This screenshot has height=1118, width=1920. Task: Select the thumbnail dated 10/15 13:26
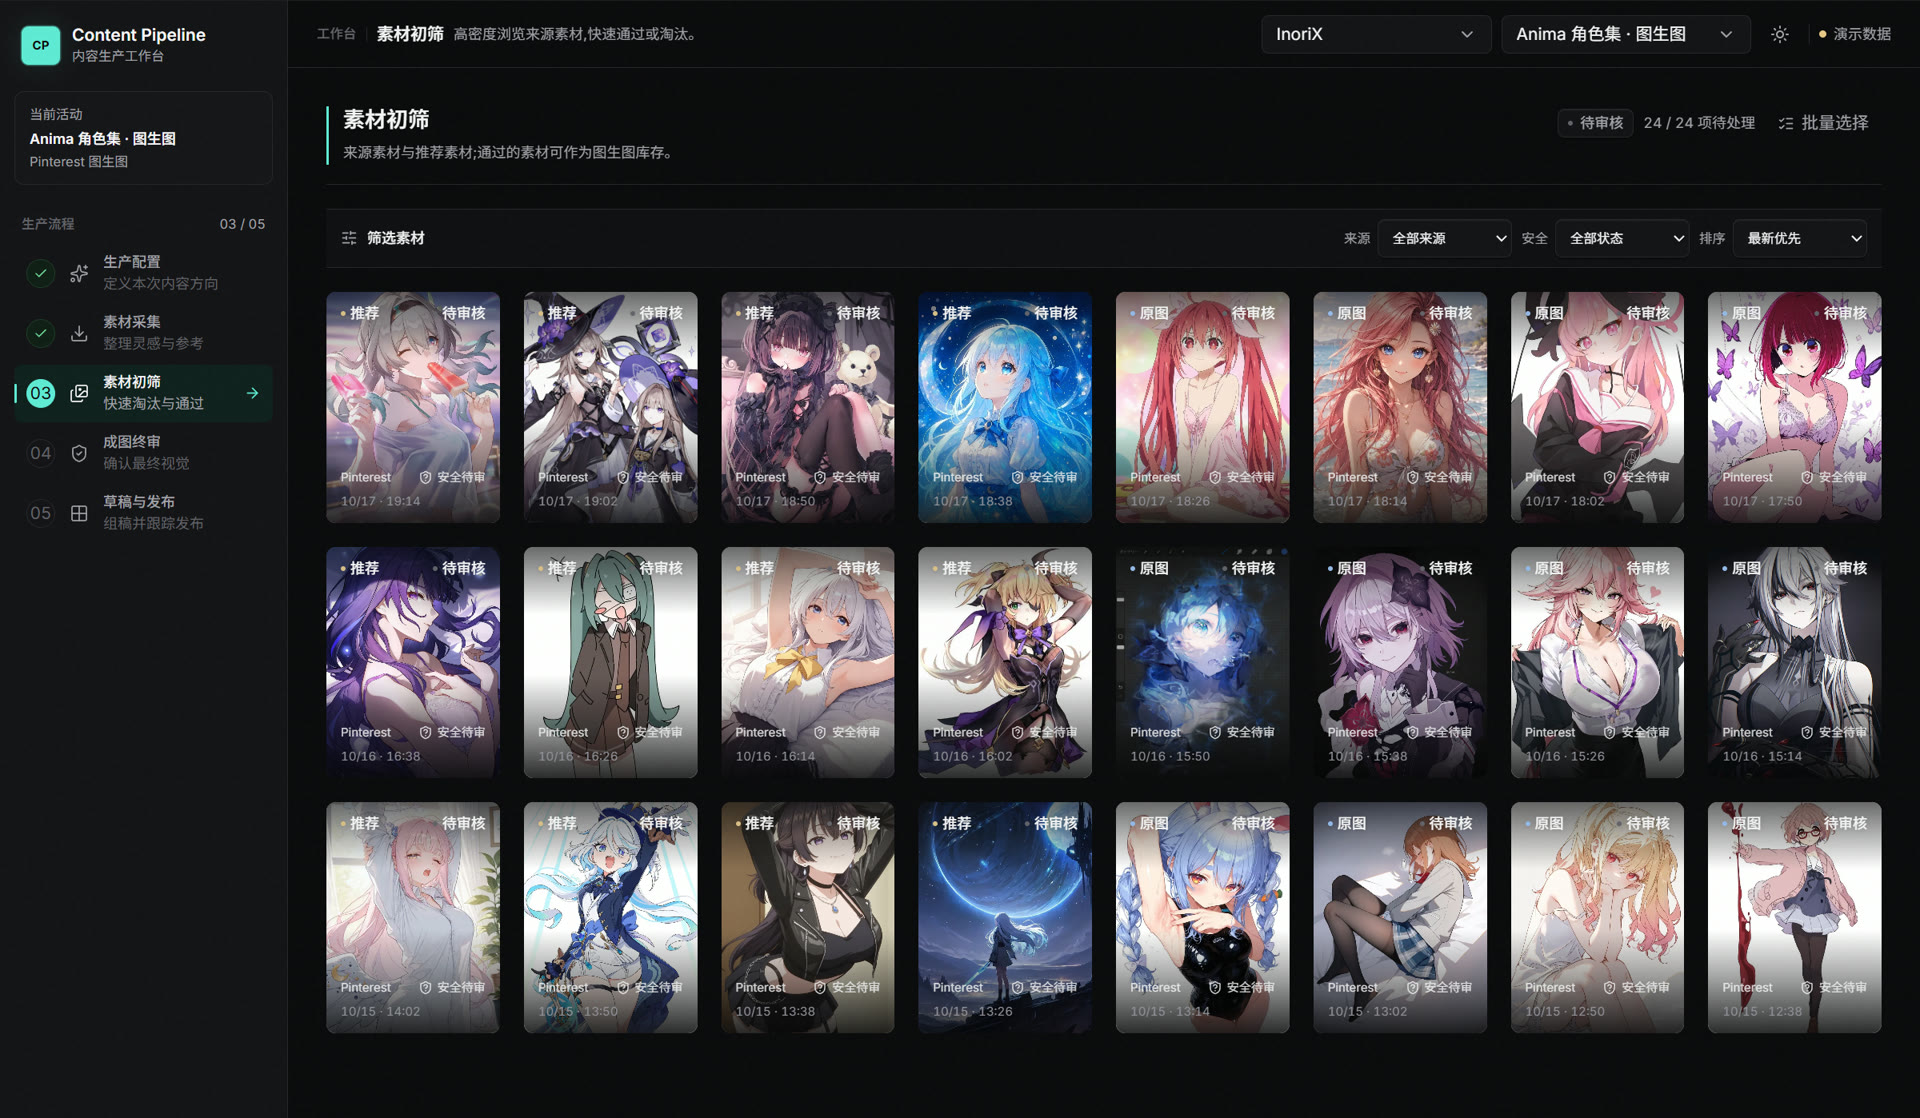(x=1005, y=917)
